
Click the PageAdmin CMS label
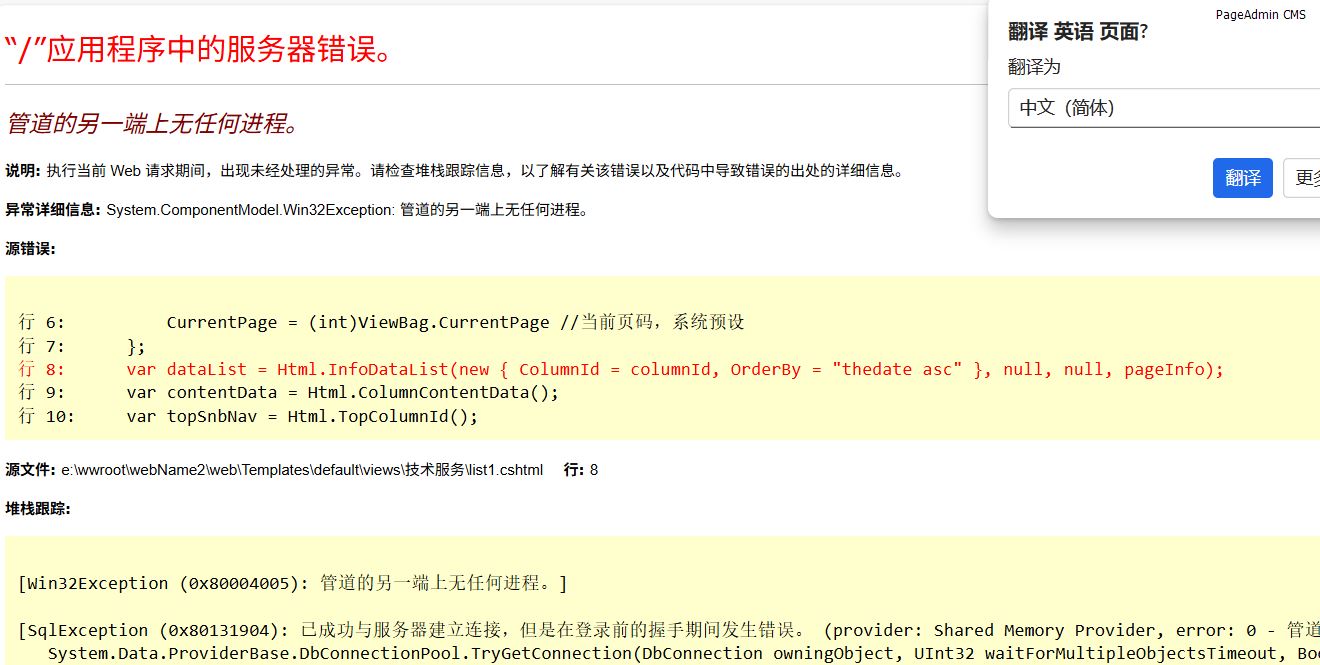1260,15
